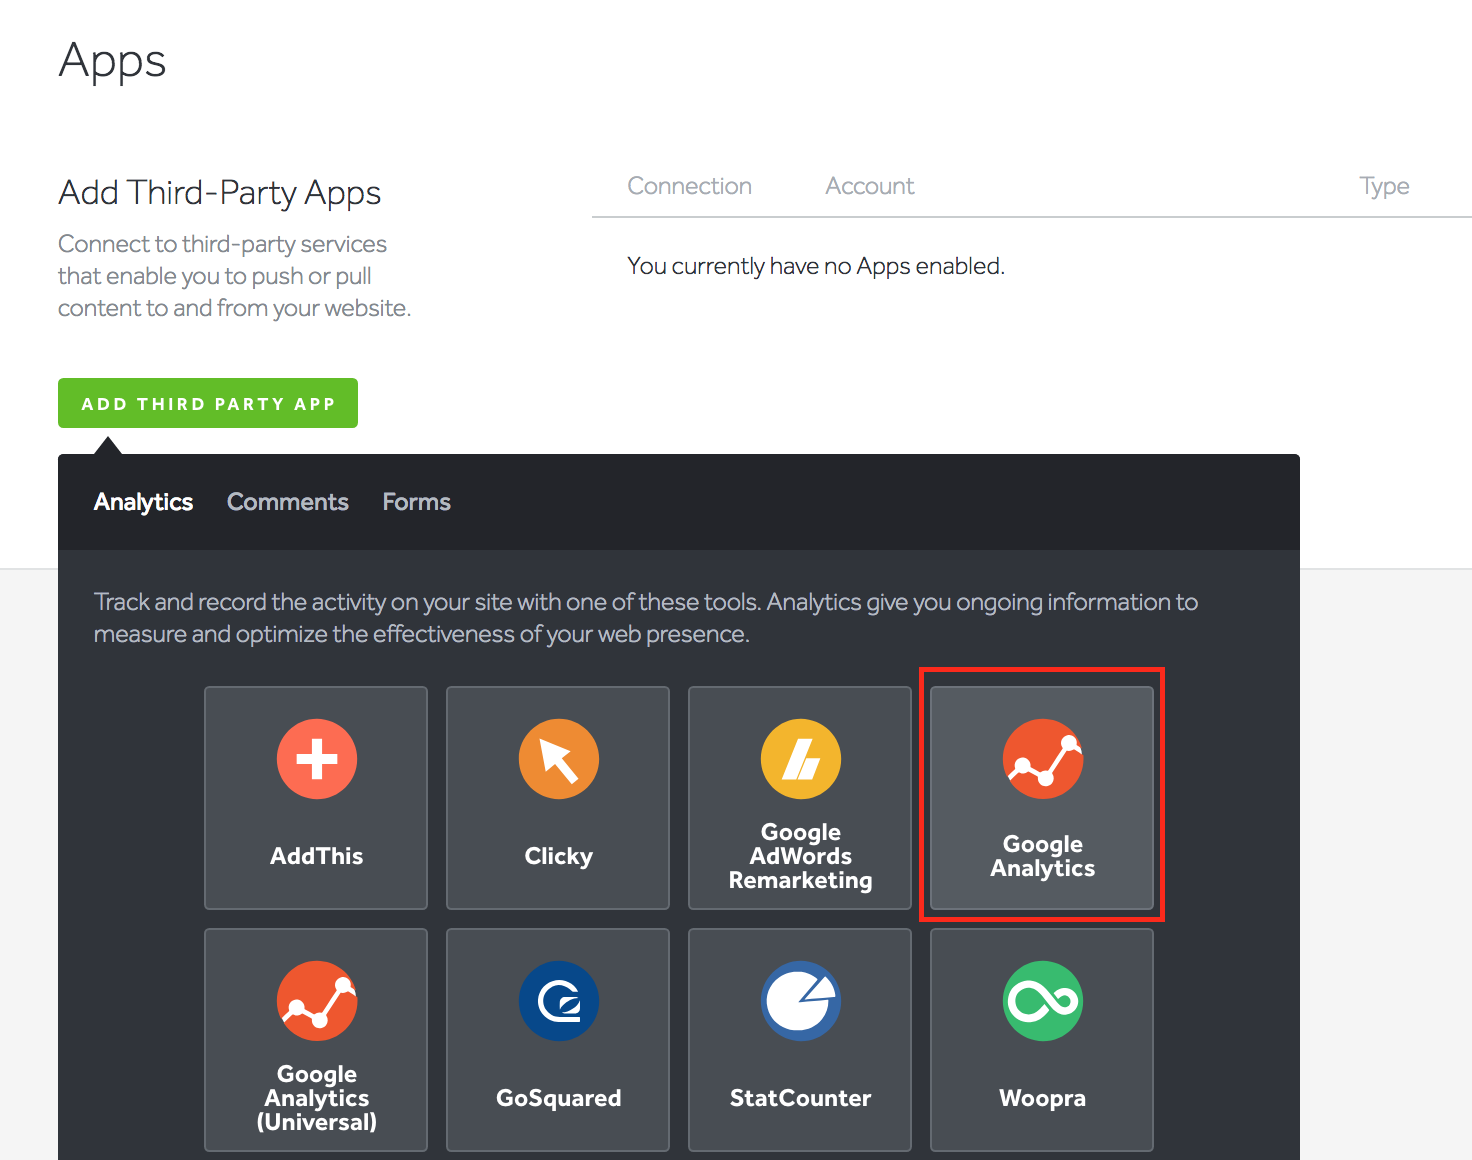Pick the Google AdWords Remarketing icon

[801, 759]
